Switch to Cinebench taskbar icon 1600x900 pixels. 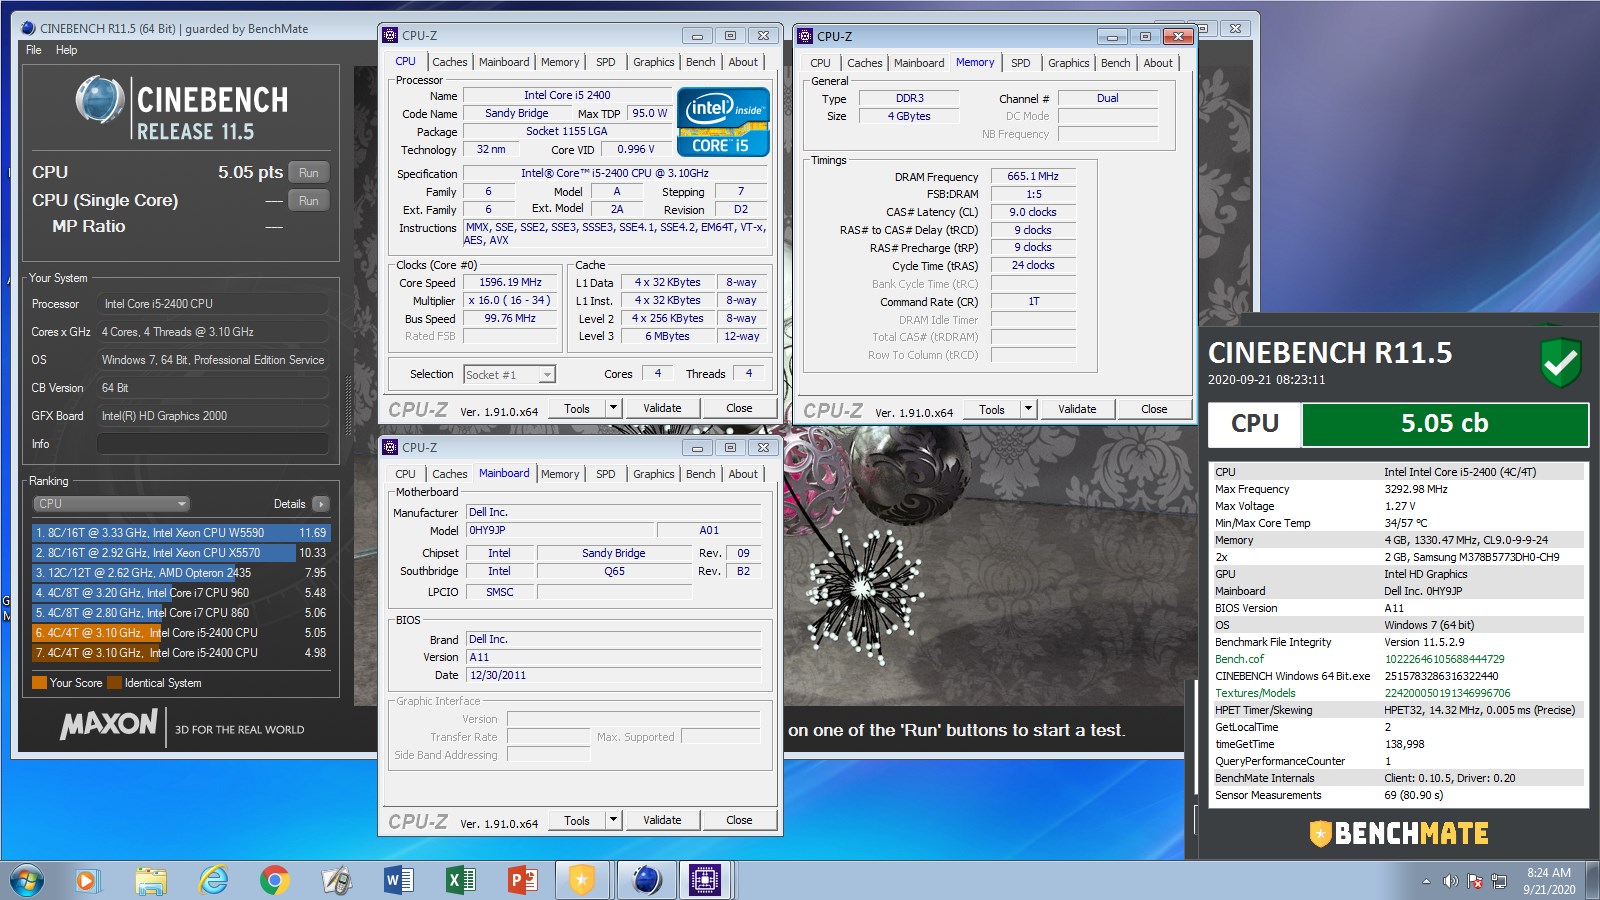pos(647,880)
